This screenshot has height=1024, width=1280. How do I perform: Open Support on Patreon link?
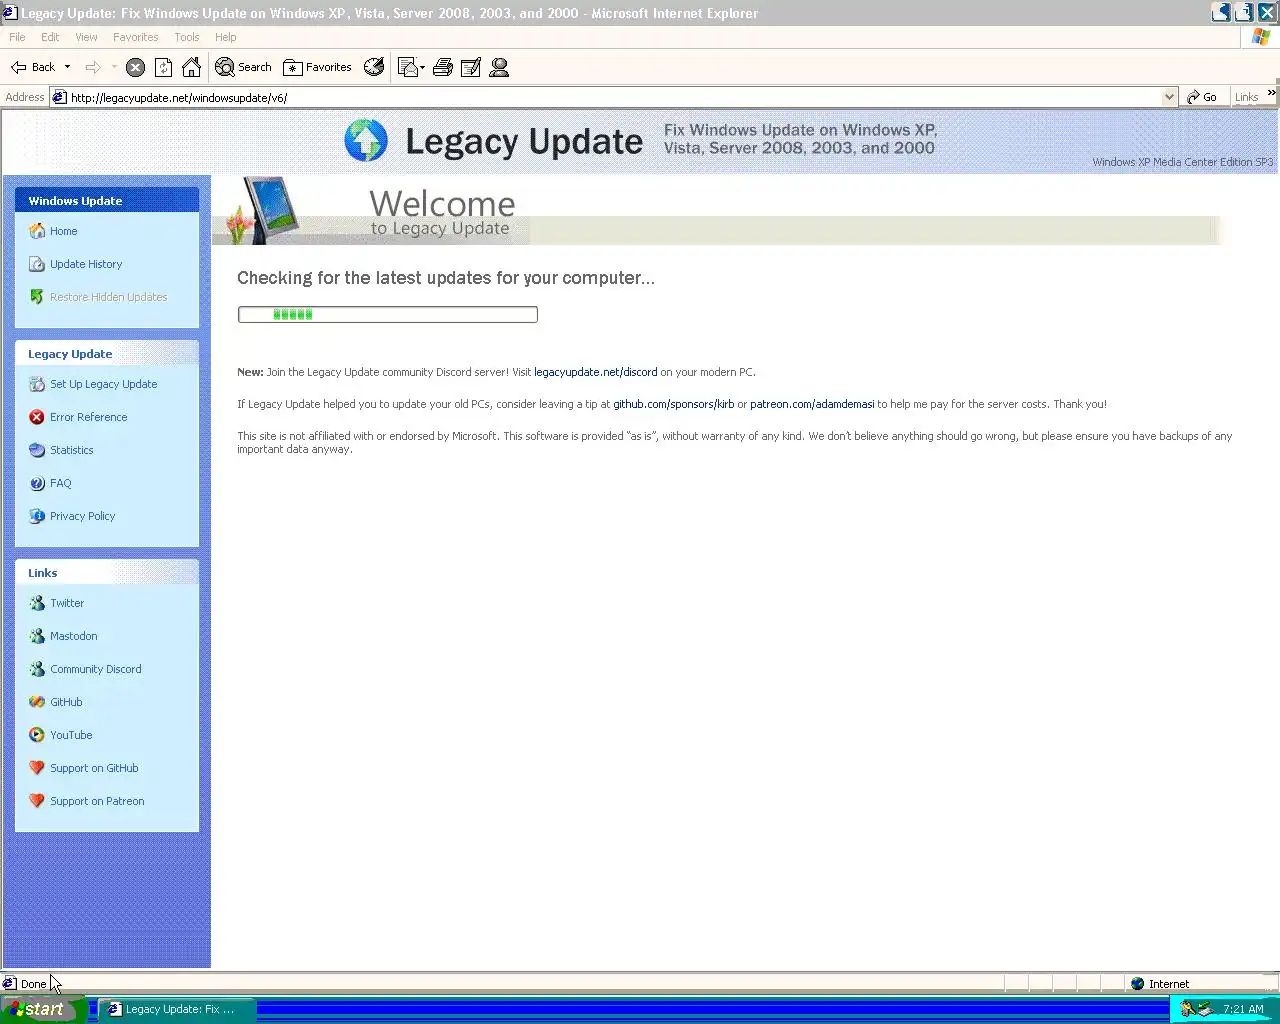(x=97, y=801)
